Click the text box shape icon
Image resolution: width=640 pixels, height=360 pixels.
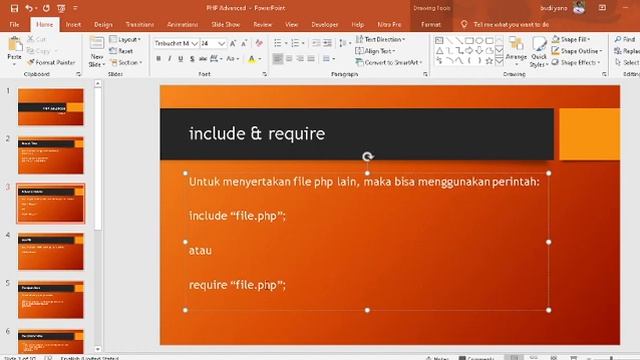439,40
